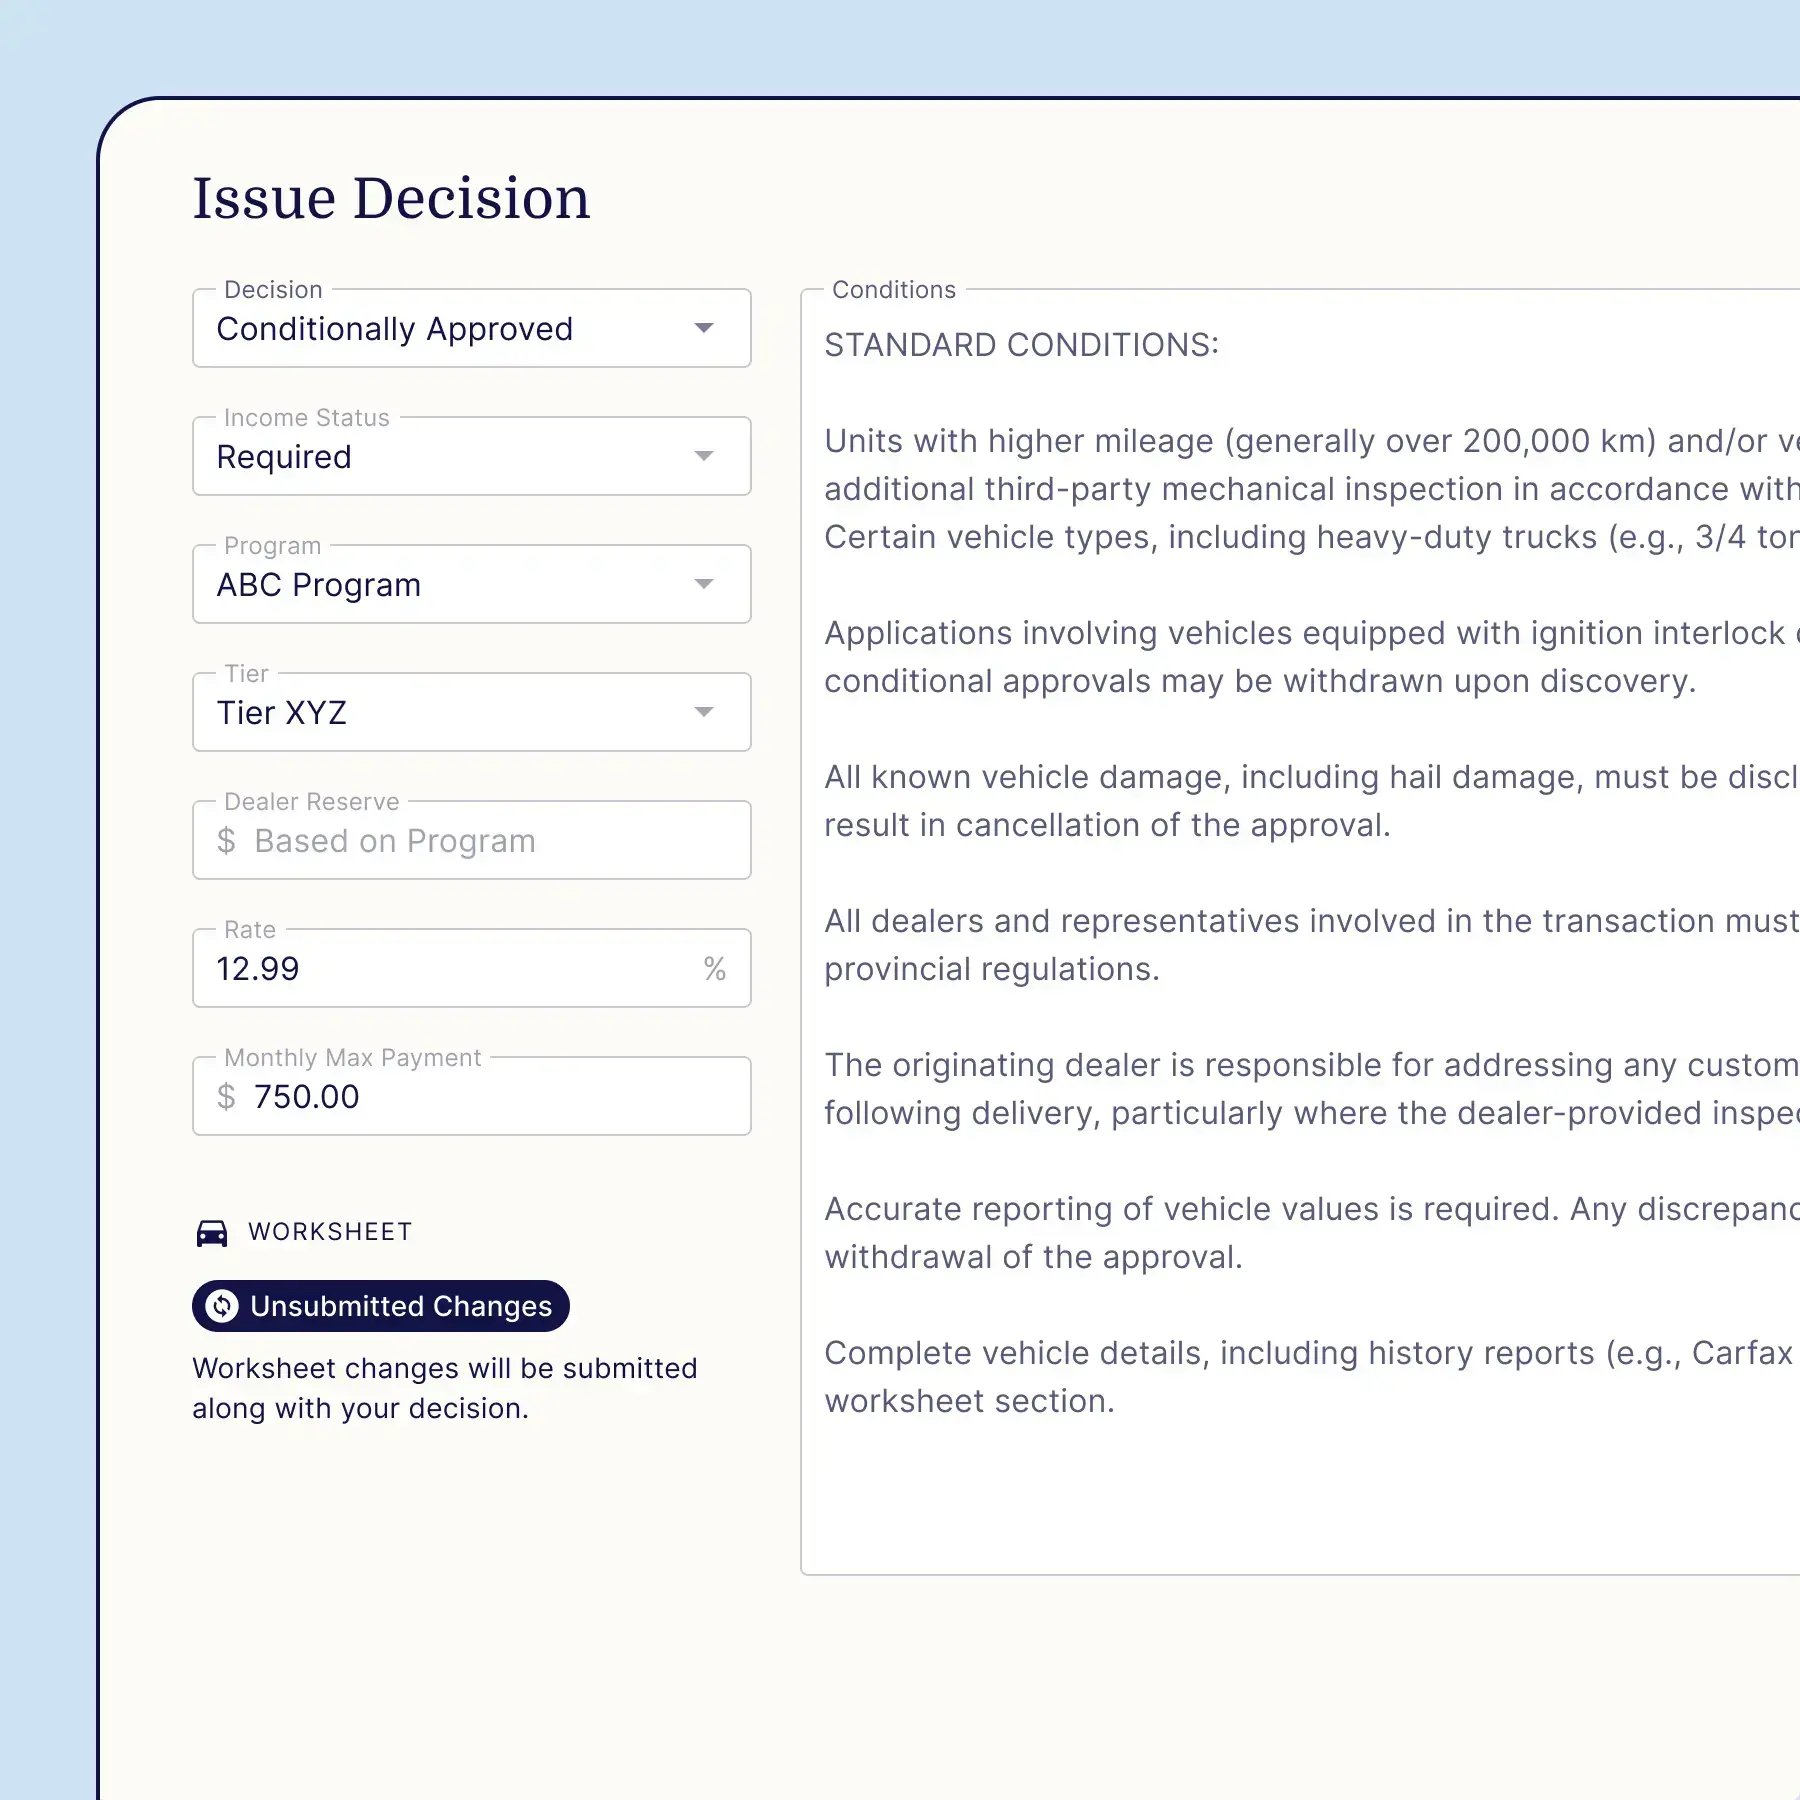
Task: Click the dropdown arrow beside Conditionally Approved
Action: (705, 328)
